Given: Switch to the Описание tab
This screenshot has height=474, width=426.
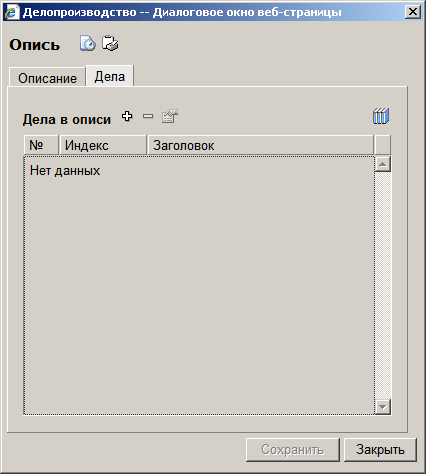Looking at the screenshot, I should (47, 78).
